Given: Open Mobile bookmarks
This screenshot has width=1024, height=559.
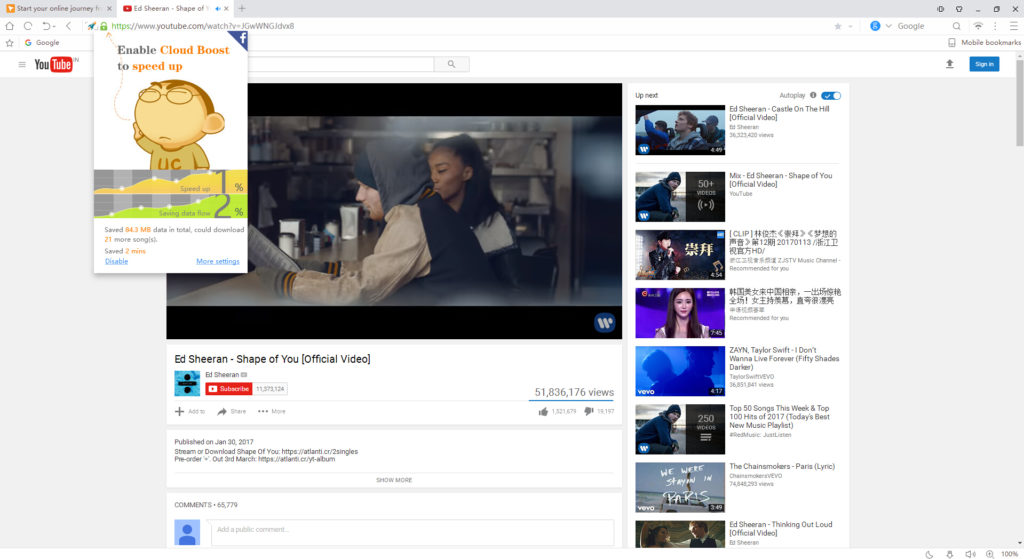Looking at the screenshot, I should [984, 42].
